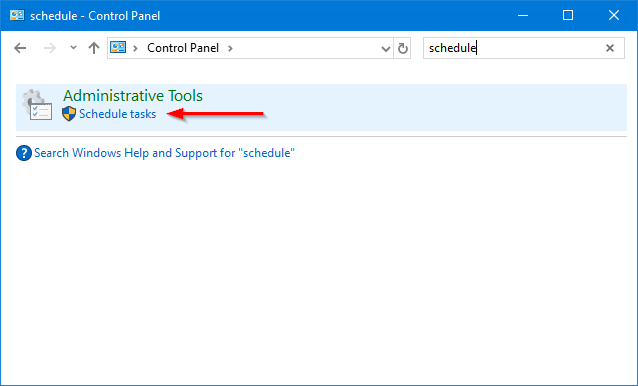Expand chevron after Control Panel breadcrumb

(230, 48)
